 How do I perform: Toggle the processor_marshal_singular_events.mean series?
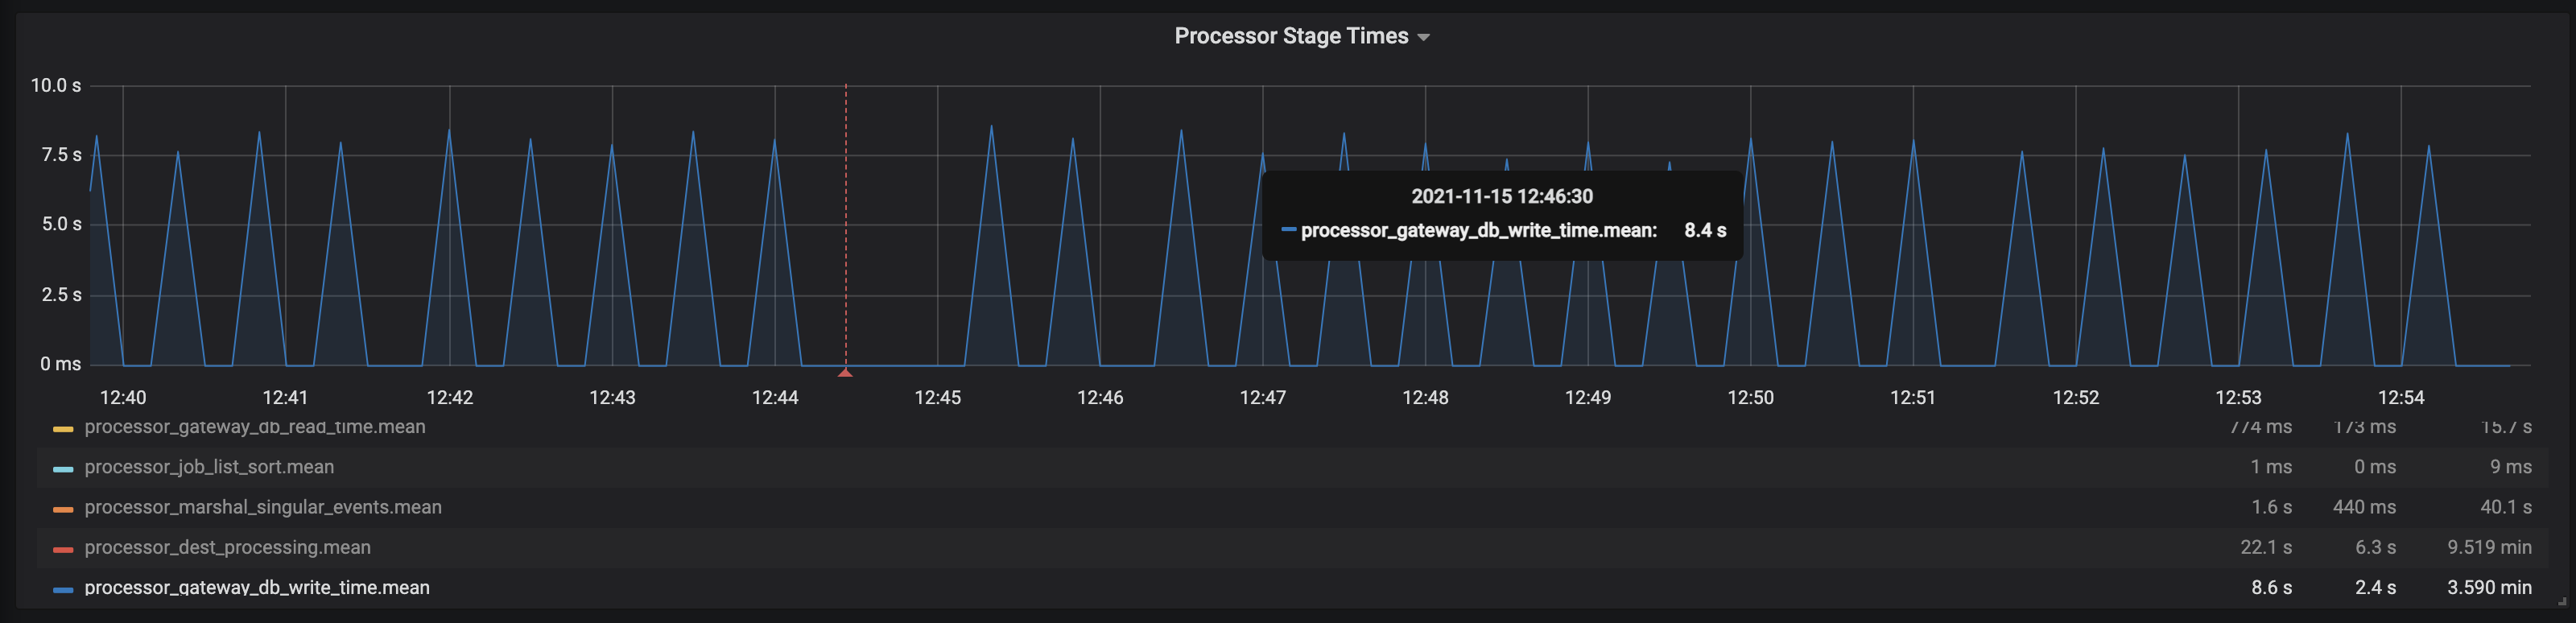(x=262, y=507)
